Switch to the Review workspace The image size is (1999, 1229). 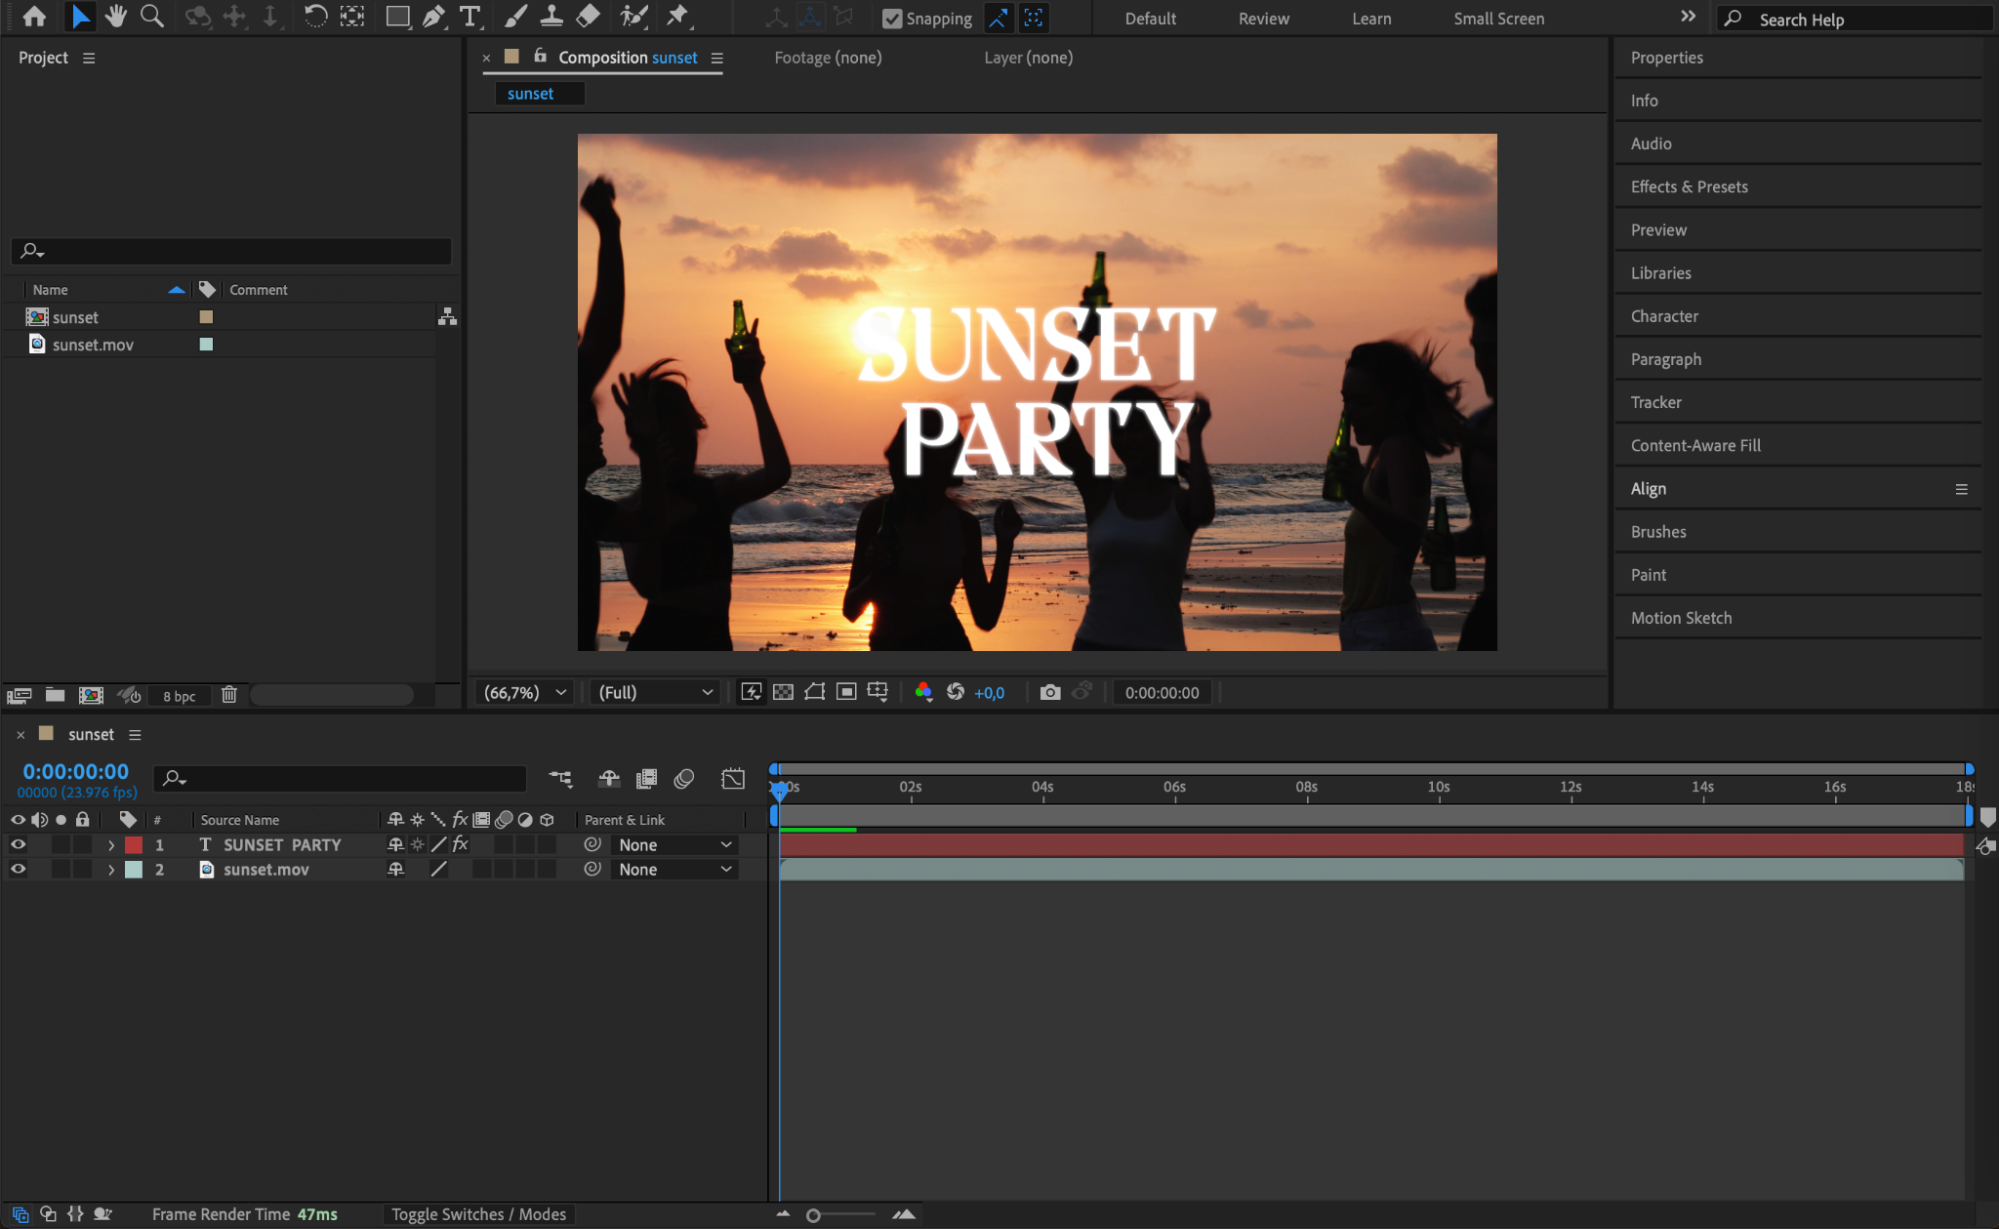tap(1263, 18)
